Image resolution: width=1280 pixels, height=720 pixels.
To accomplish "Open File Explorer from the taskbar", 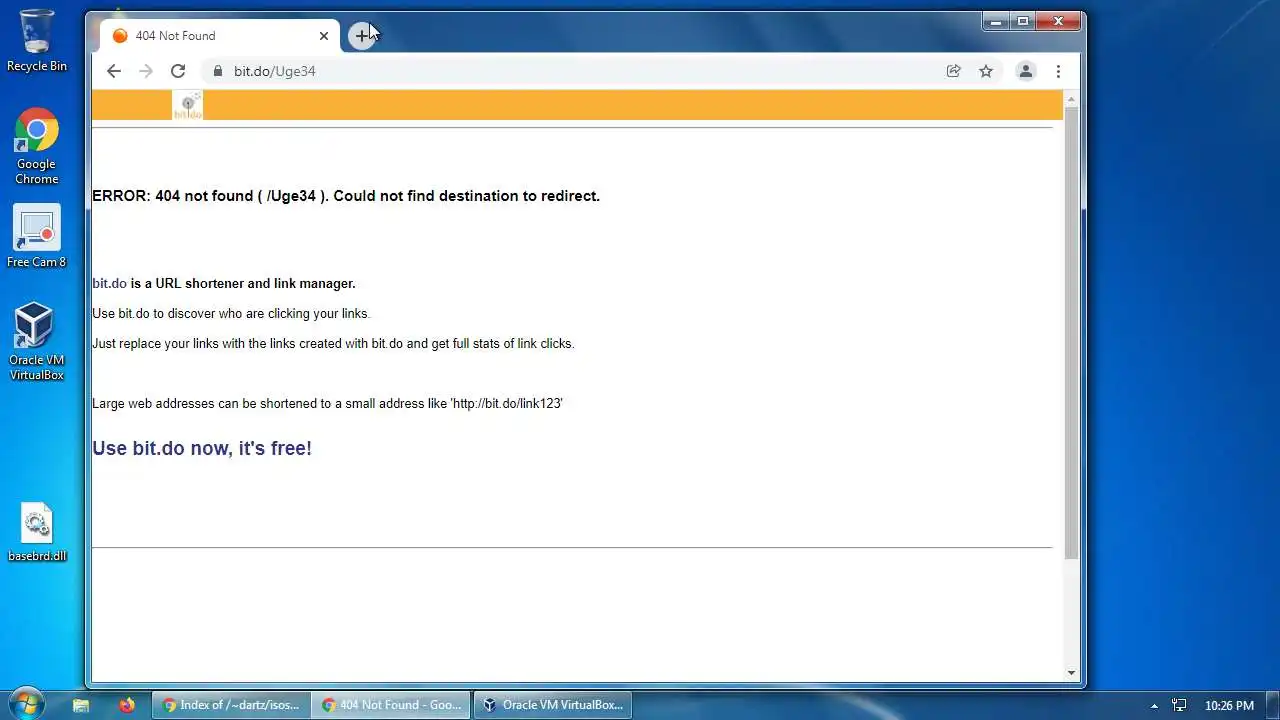I will point(81,705).
